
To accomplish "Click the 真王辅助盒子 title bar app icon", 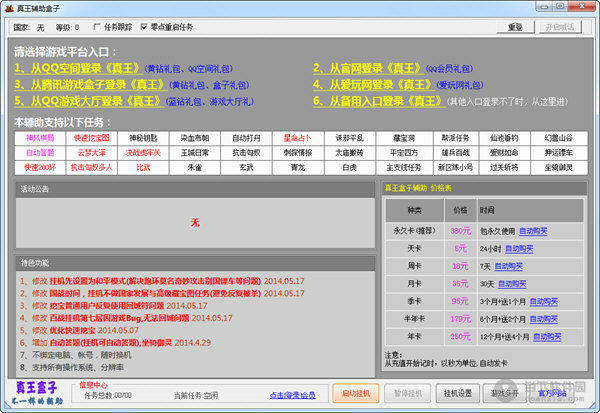I will pos(9,8).
